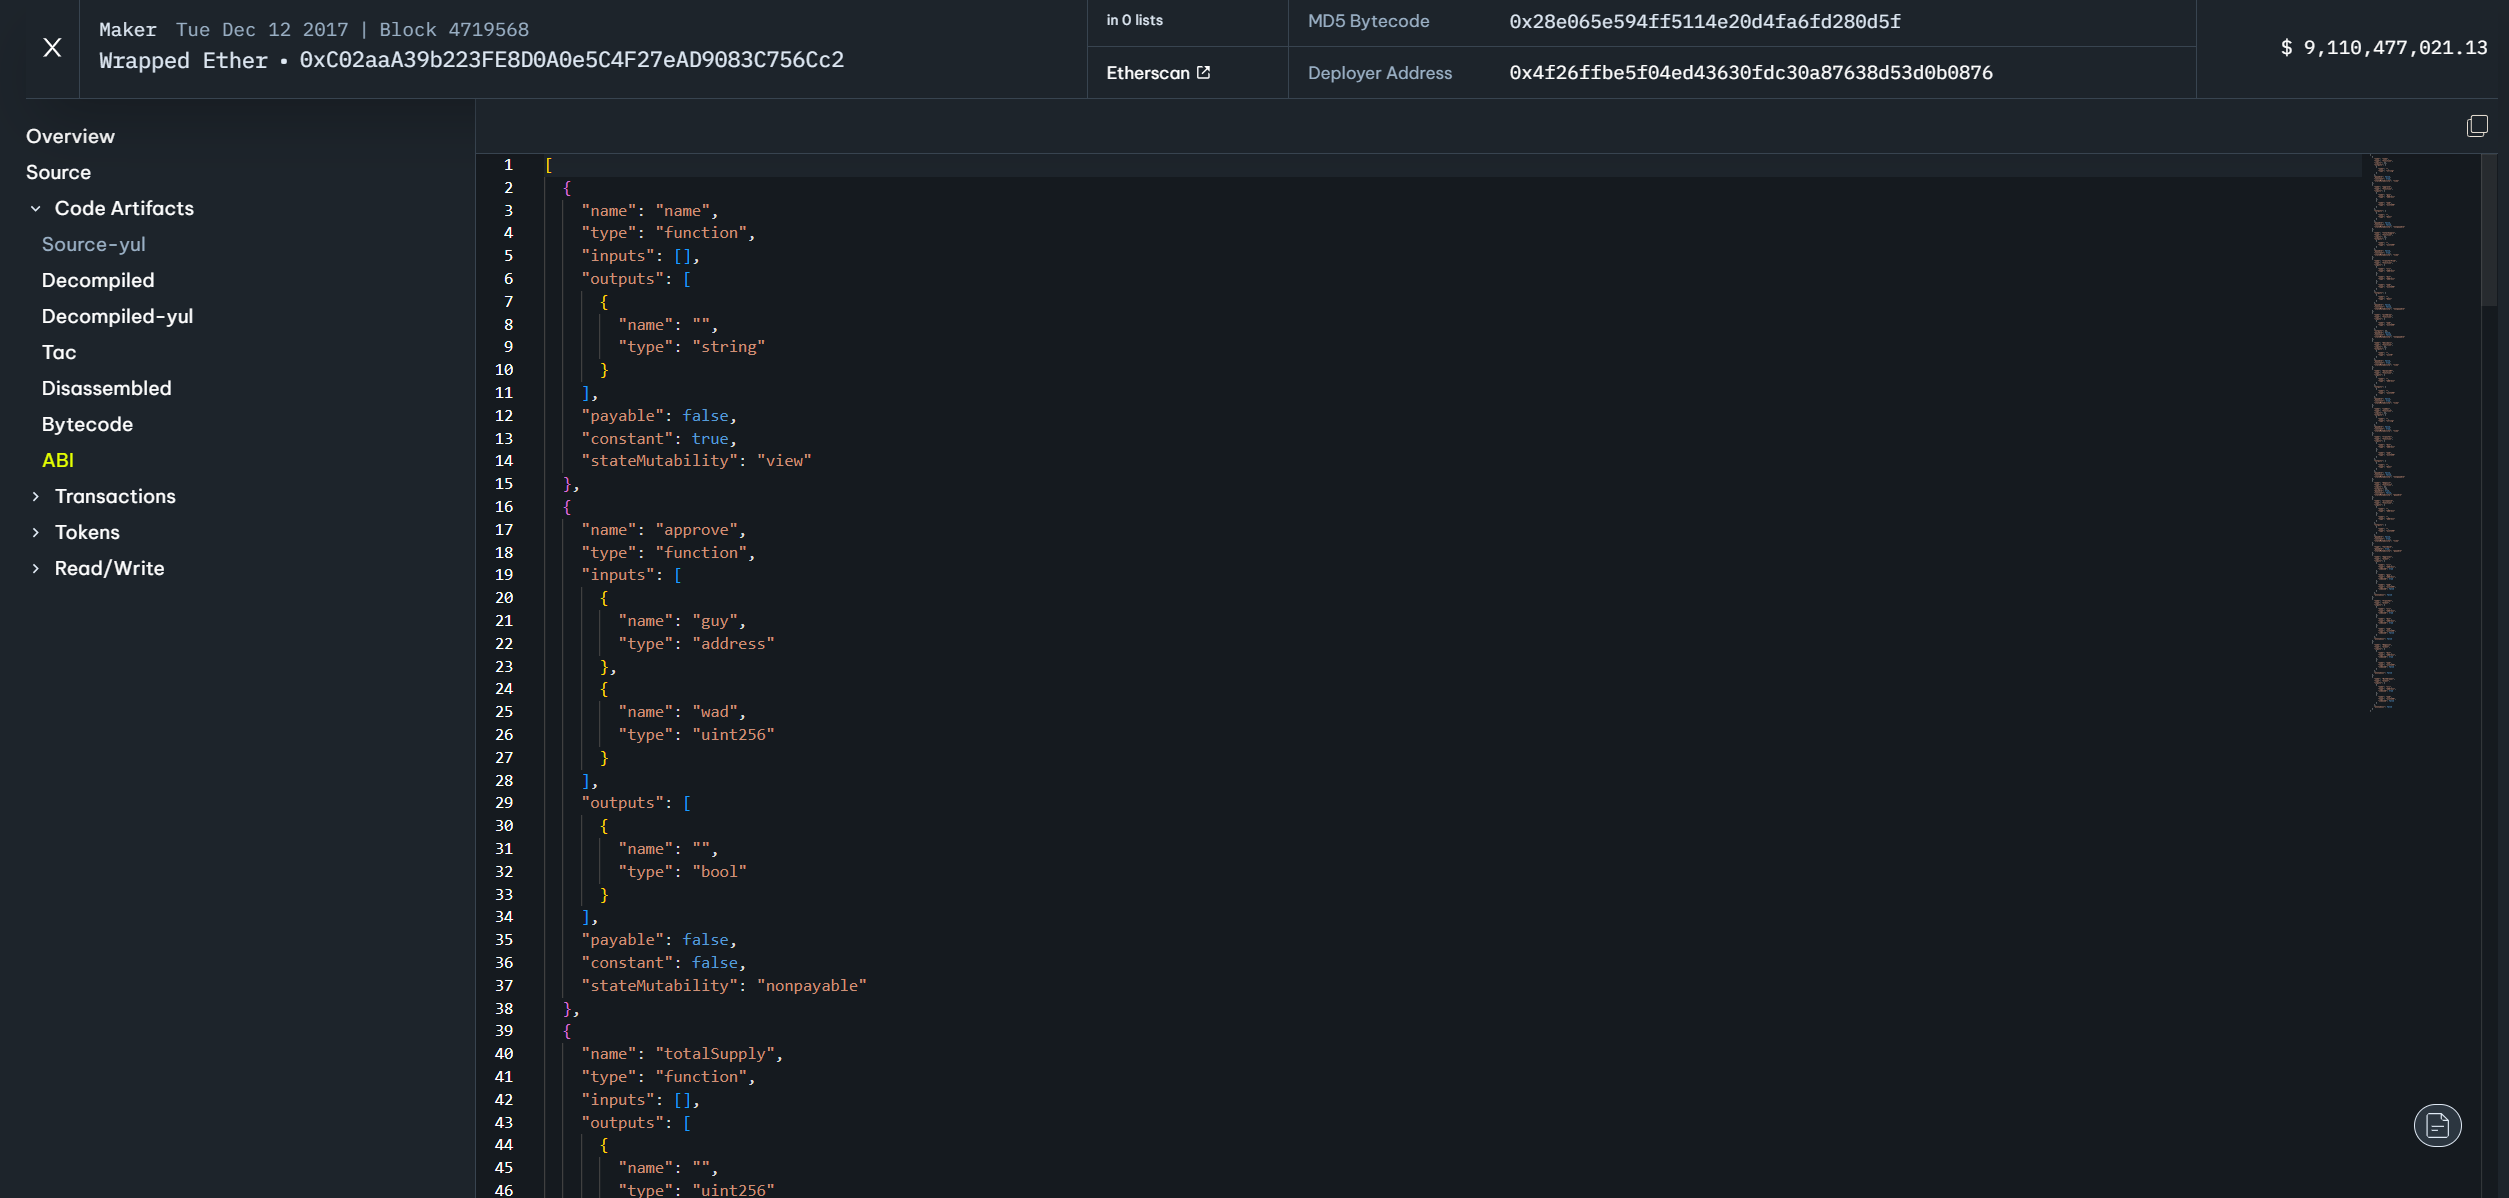Open the Etherscan external link

pyautogui.click(x=1148, y=73)
